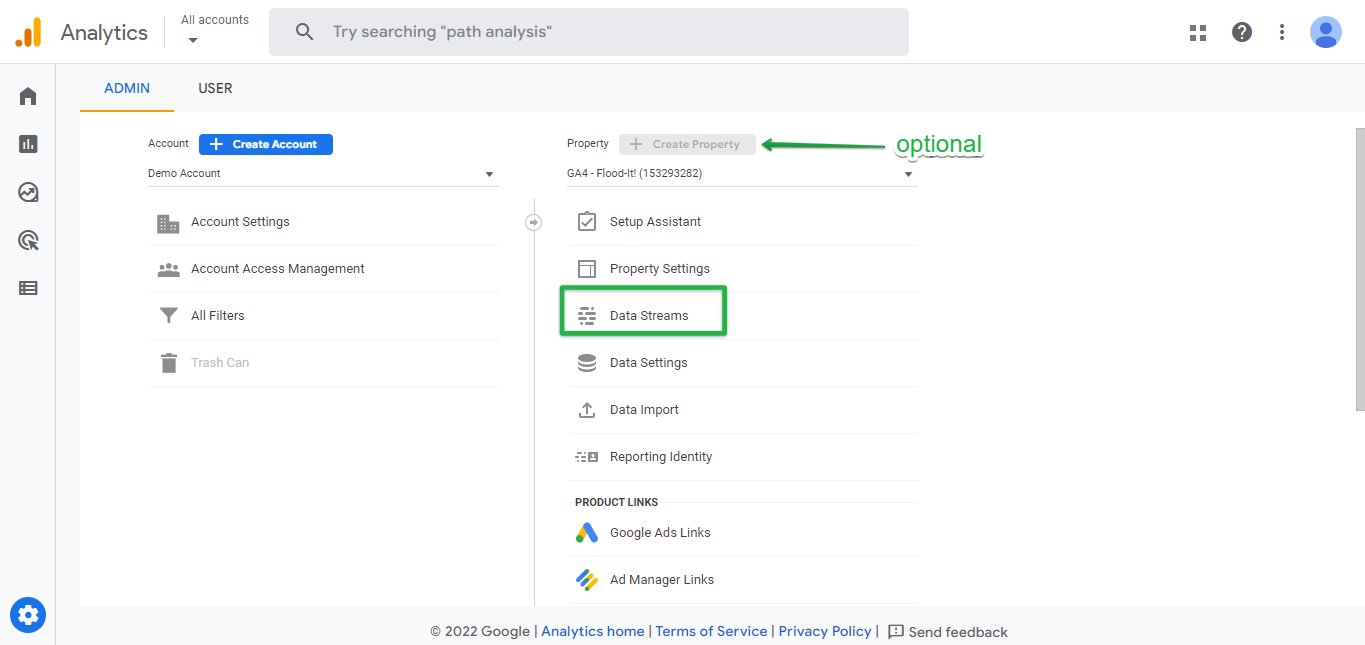Open the Privacy Policy link
Screen dimensions: 1365x645
(x=825, y=632)
